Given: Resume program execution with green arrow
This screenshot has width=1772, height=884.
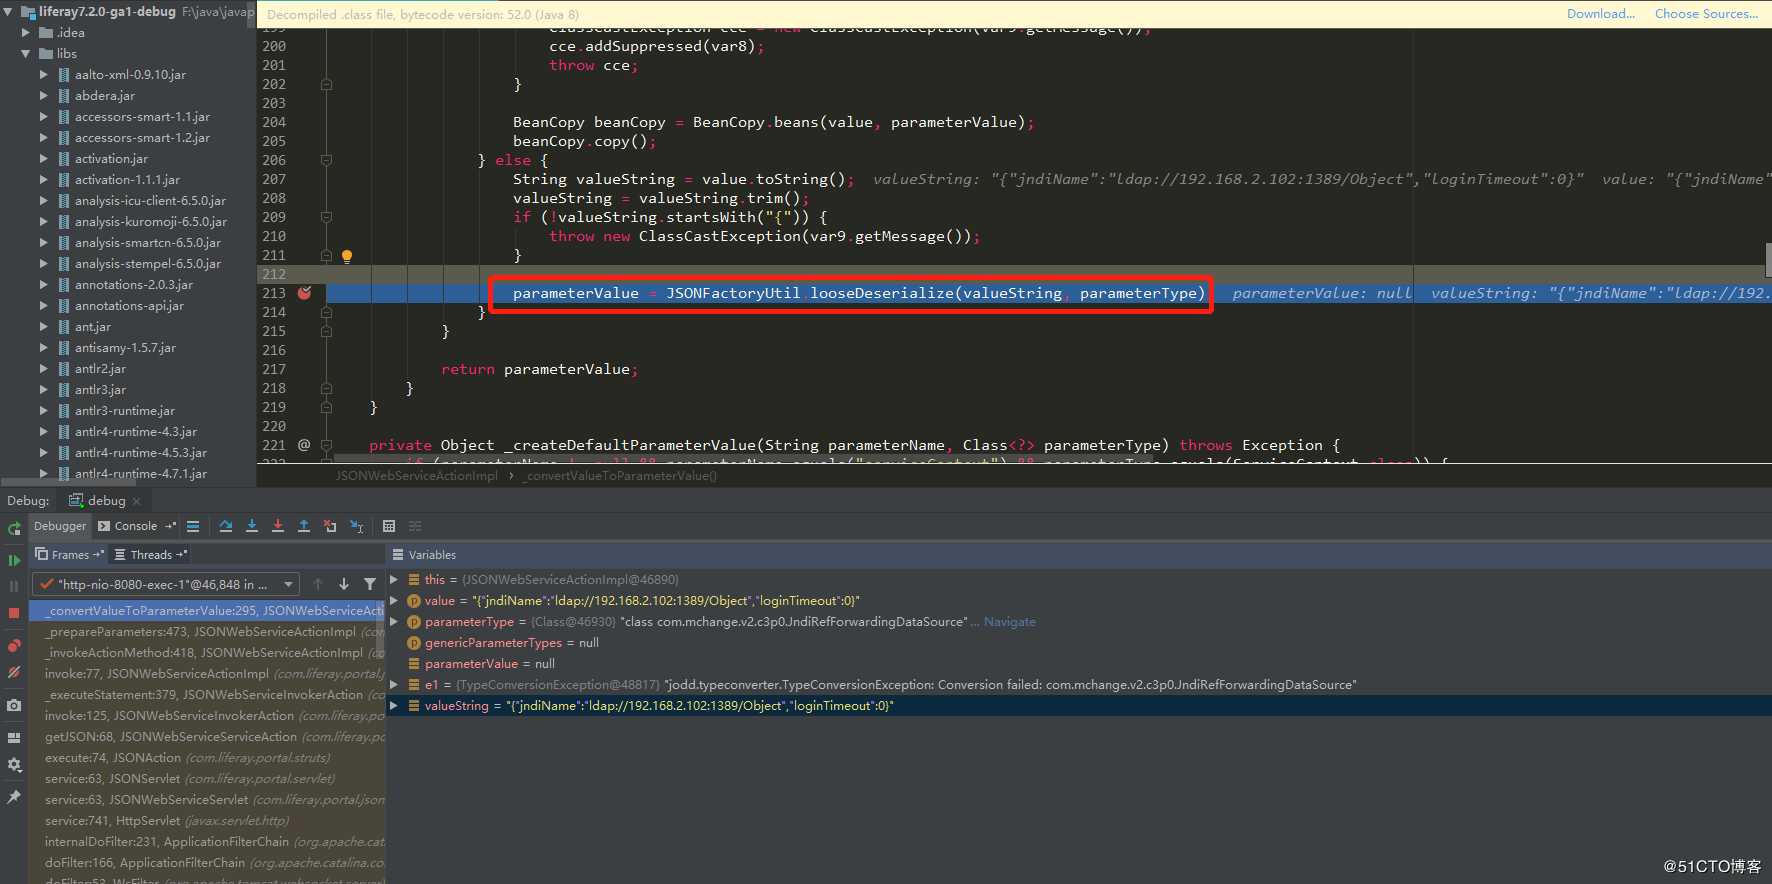Looking at the screenshot, I should (x=14, y=561).
